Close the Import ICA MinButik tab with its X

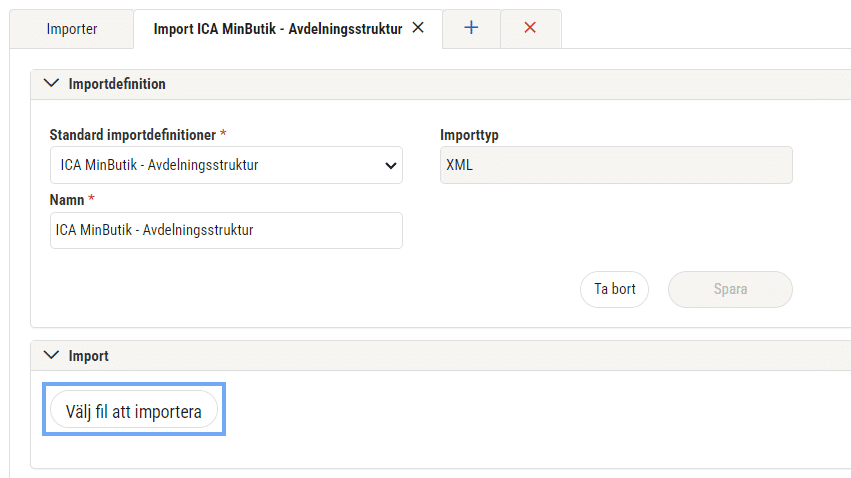418,28
